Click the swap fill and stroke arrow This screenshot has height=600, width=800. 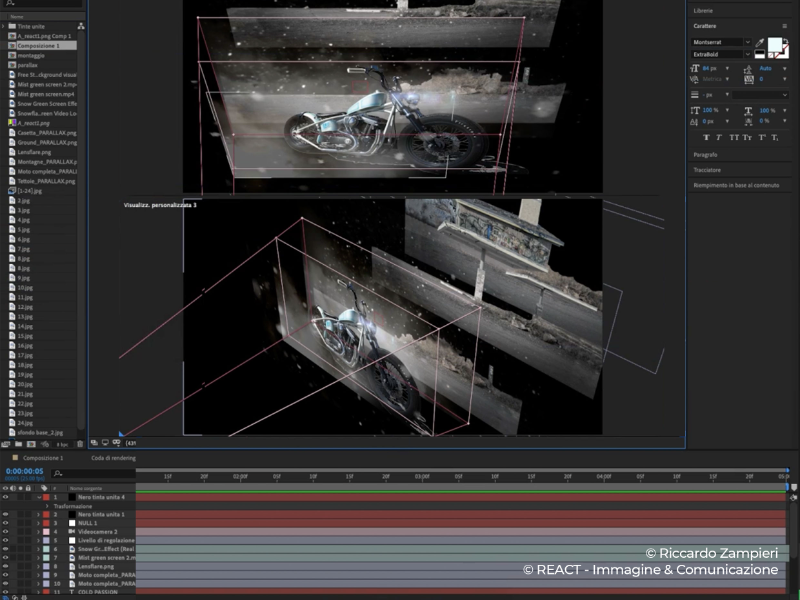[786, 41]
